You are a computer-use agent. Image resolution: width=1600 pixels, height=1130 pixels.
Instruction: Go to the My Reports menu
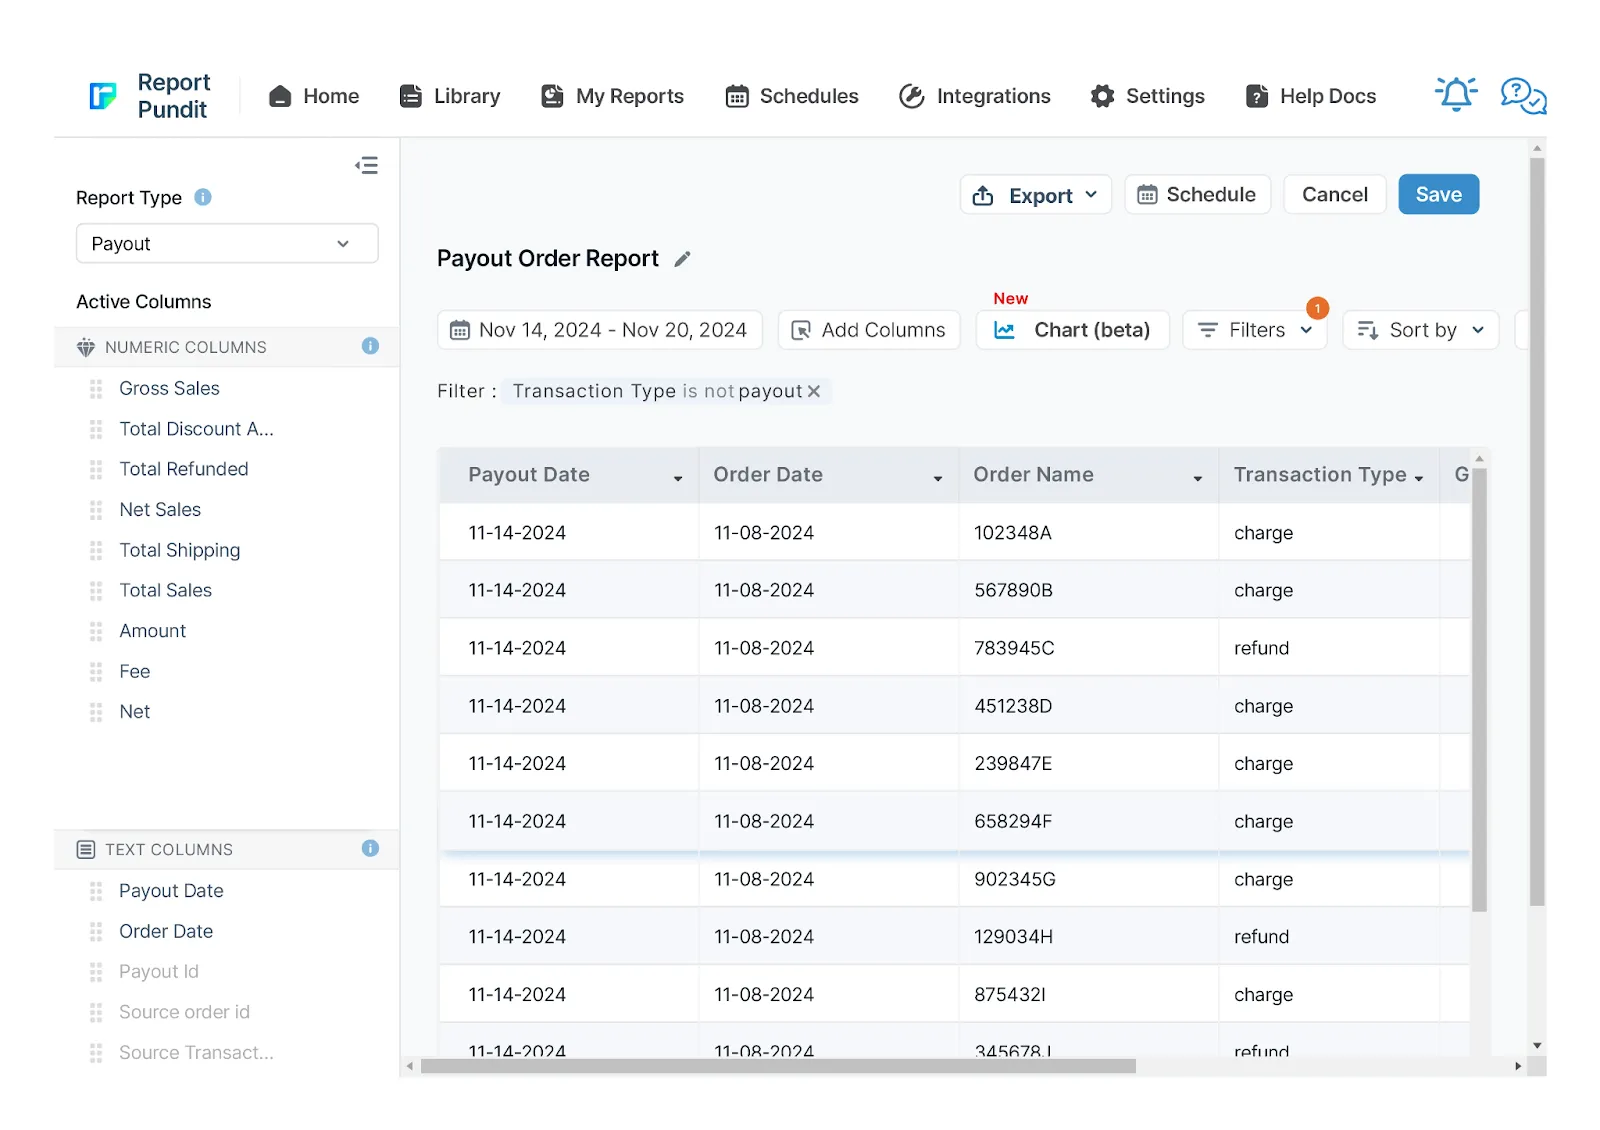pyautogui.click(x=612, y=96)
